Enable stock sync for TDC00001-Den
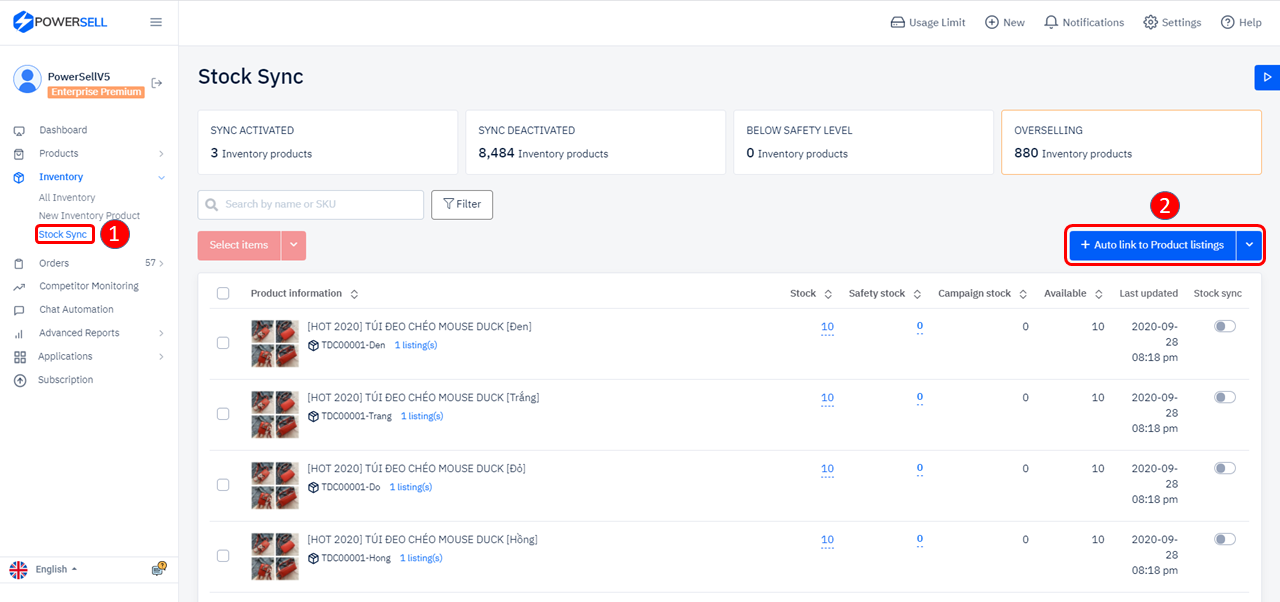This screenshot has height=602, width=1280. (x=1225, y=326)
